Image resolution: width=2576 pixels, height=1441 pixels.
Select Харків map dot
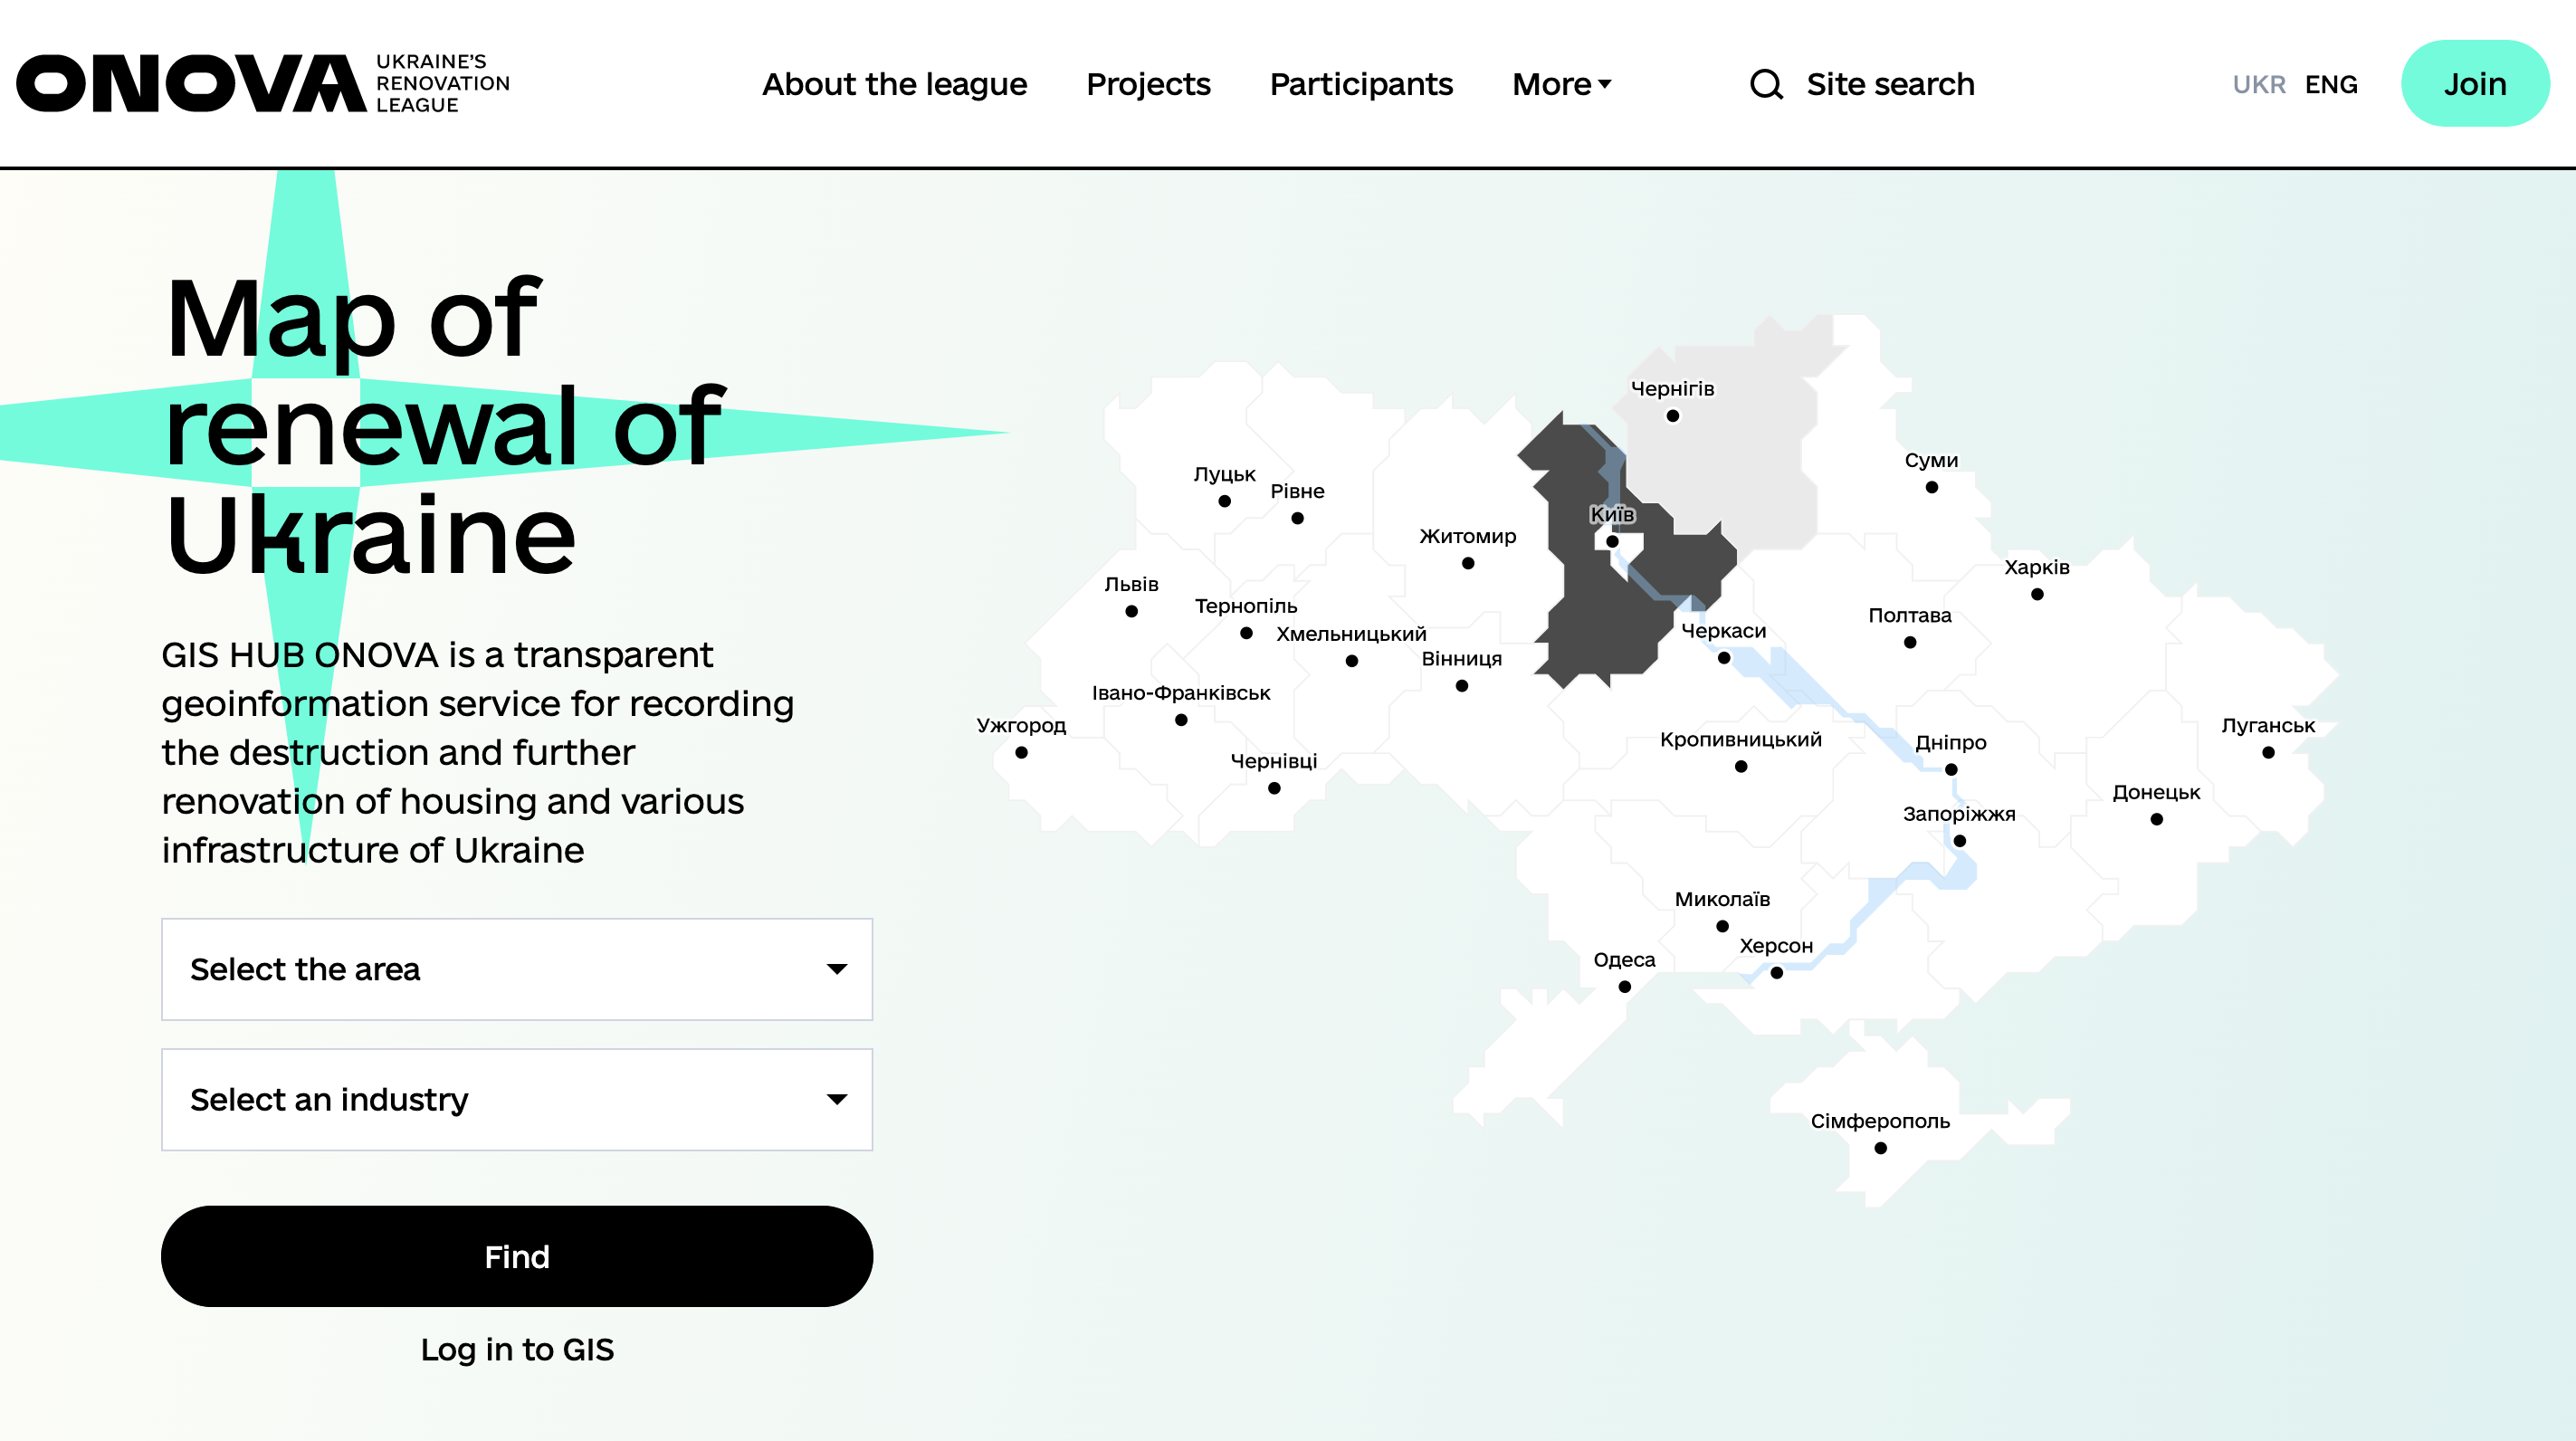click(x=2037, y=594)
